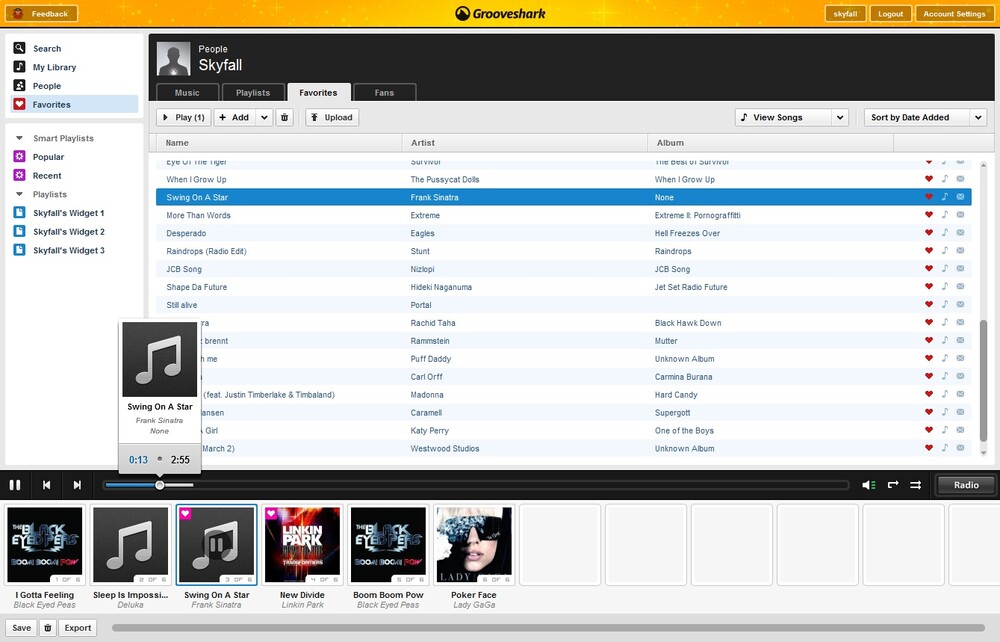Click the music note icon on Katy Perry row
The height and width of the screenshot is (642, 1000).
click(x=945, y=430)
